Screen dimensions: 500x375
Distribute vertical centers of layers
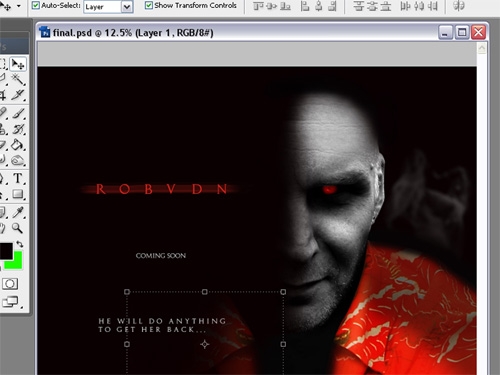point(372,6)
